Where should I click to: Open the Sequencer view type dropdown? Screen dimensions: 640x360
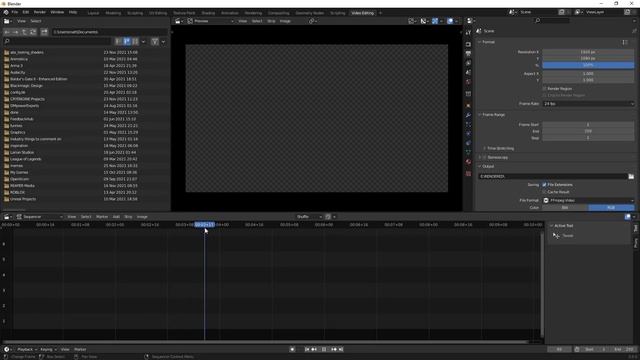click(x=40, y=217)
